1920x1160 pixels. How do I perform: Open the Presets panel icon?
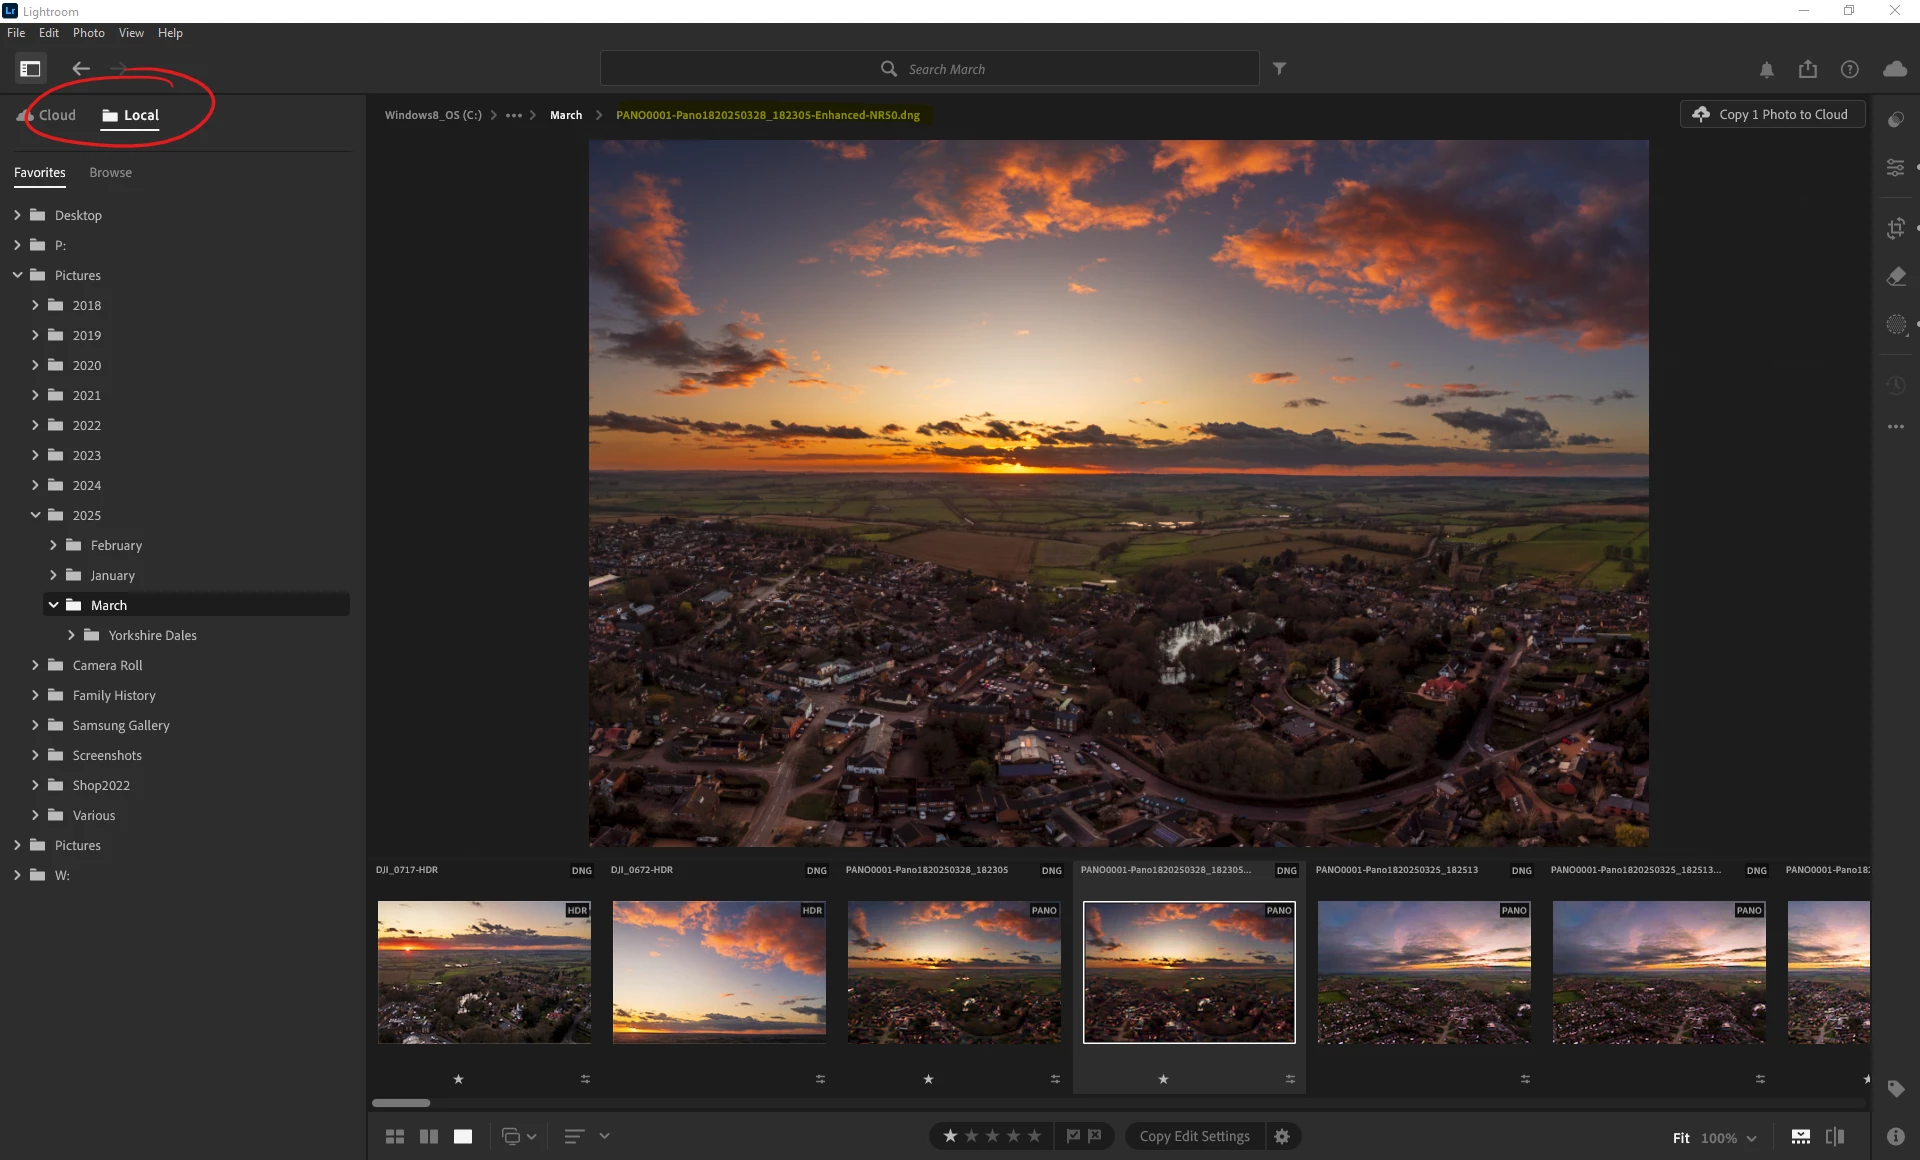(x=1895, y=120)
